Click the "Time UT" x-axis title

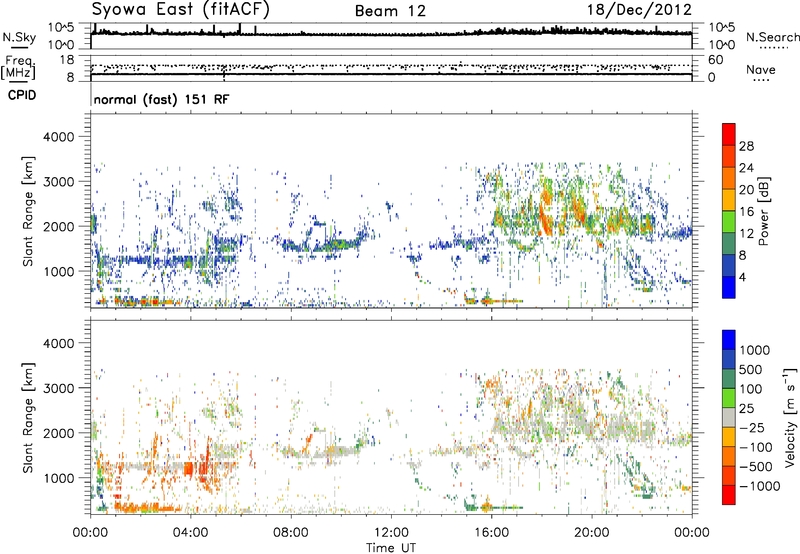coord(391,548)
